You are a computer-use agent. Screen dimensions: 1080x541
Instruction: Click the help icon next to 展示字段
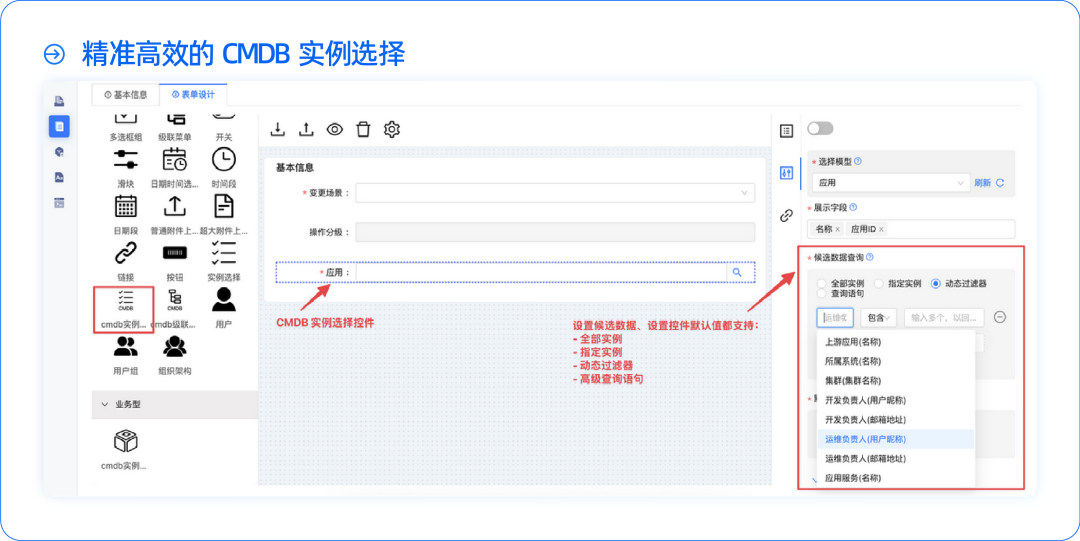pyautogui.click(x=854, y=207)
